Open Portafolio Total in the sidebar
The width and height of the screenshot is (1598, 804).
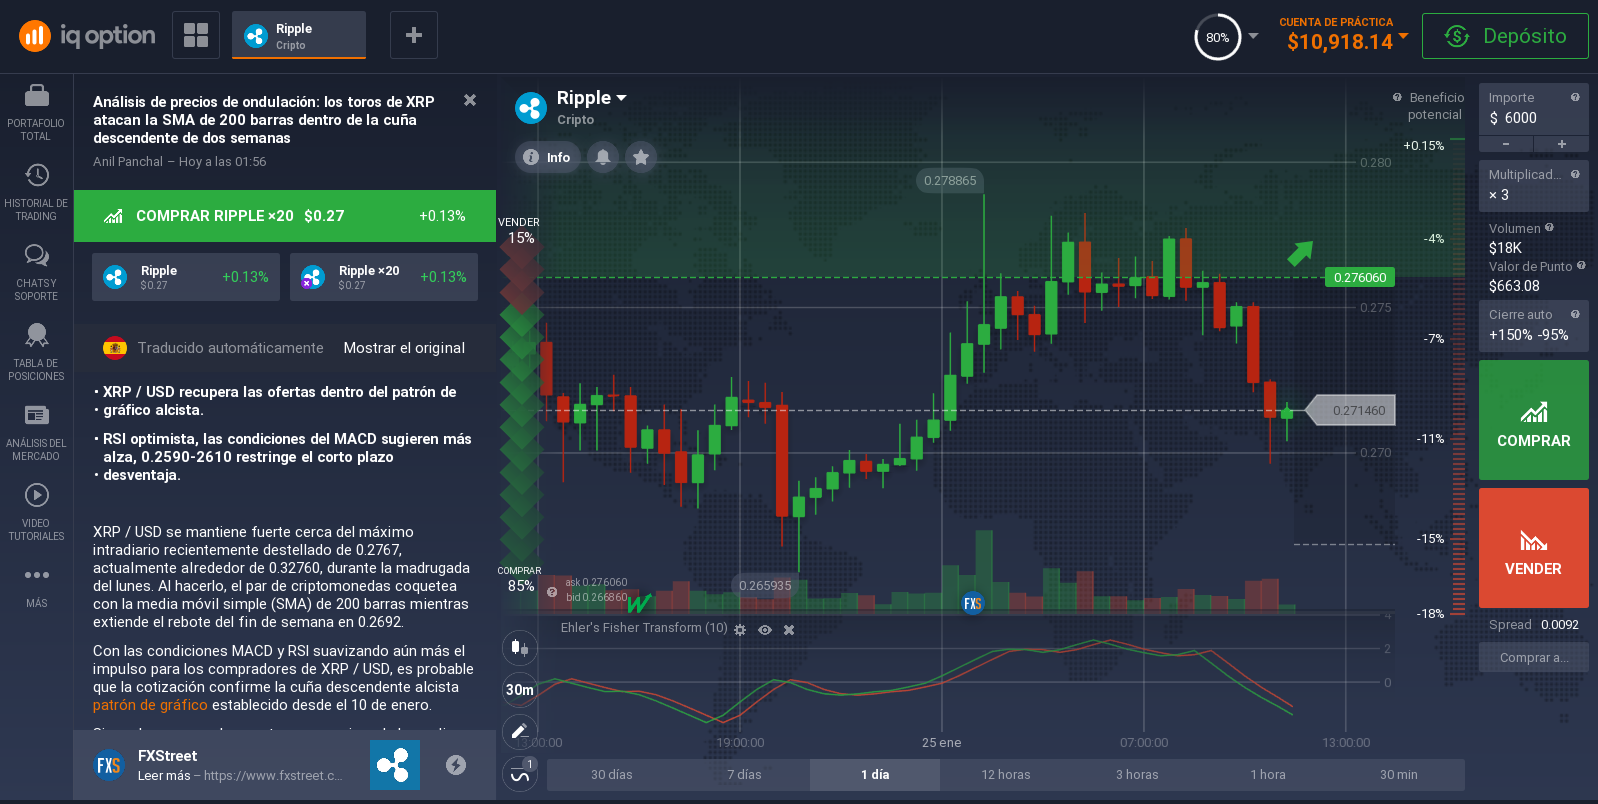36,113
